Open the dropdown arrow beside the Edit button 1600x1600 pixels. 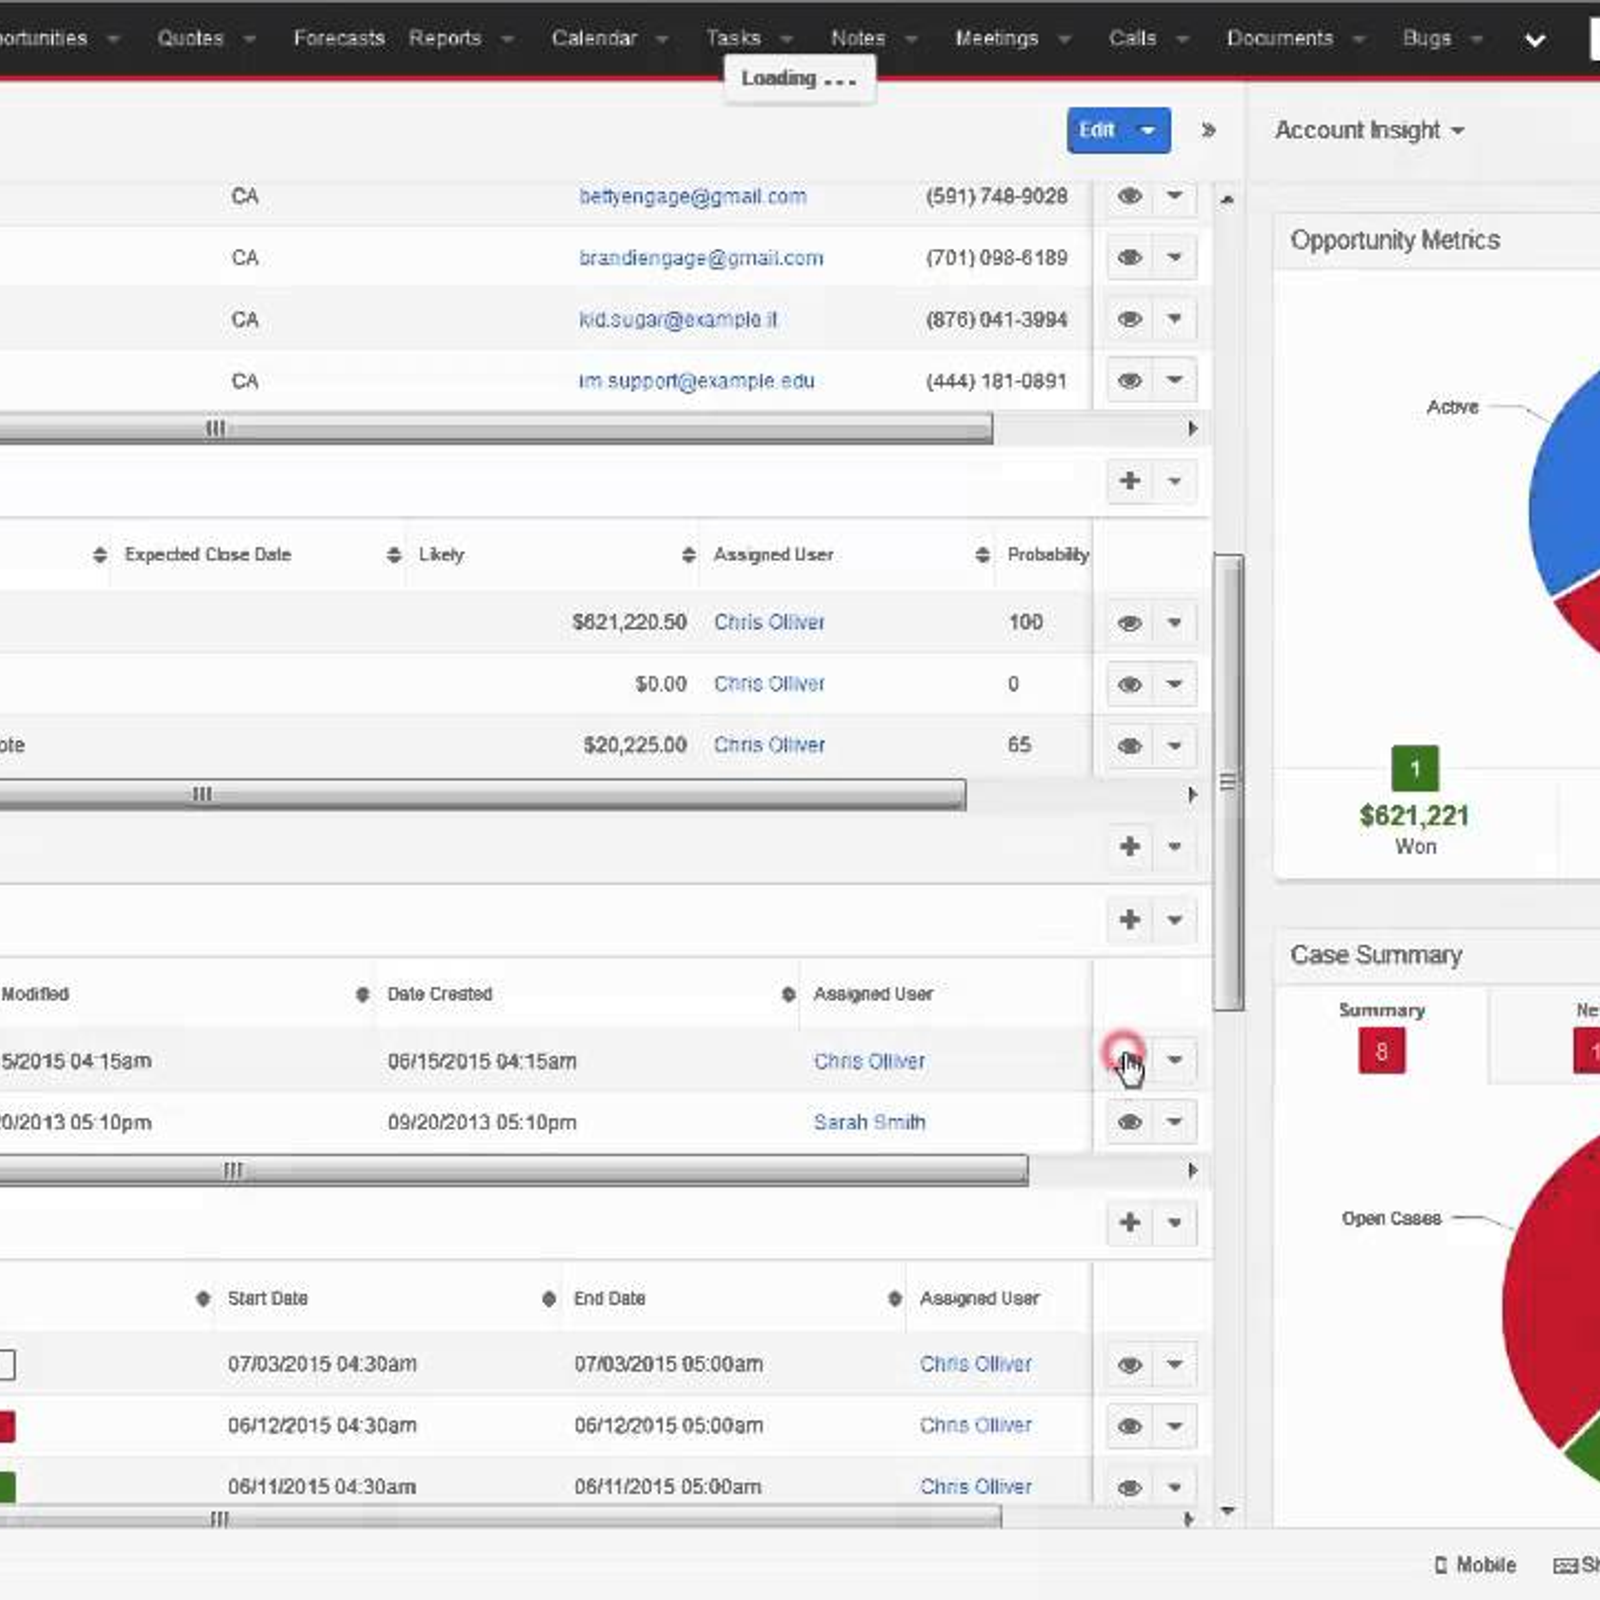point(1148,130)
